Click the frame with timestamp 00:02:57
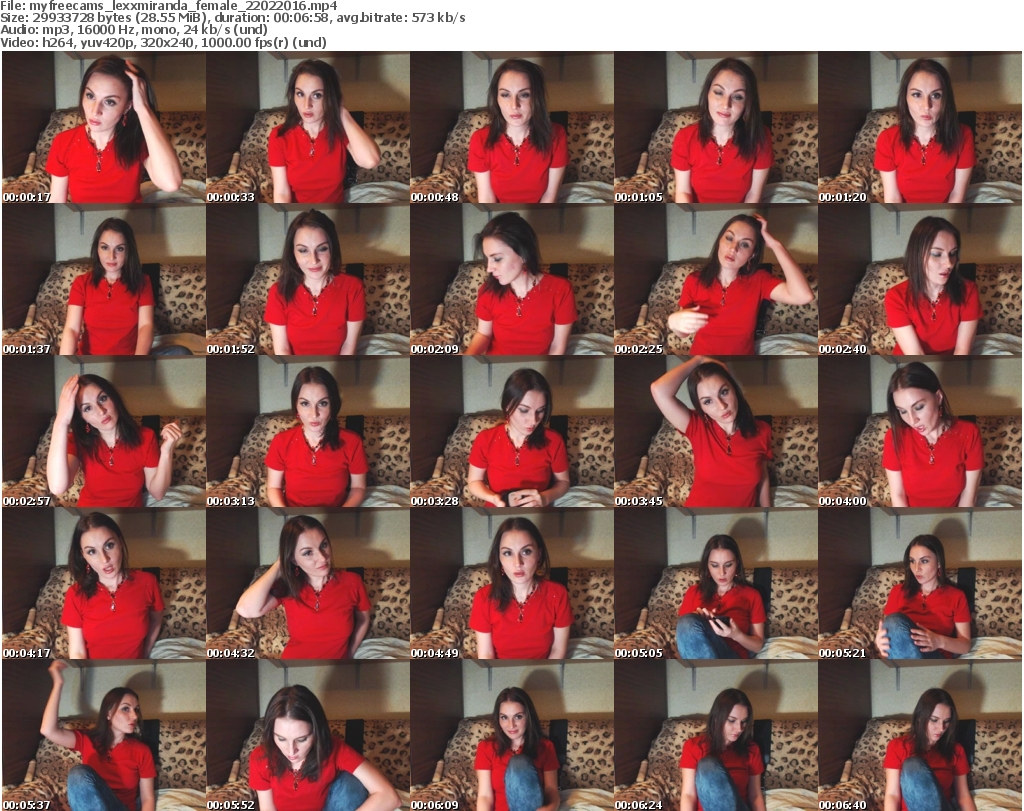The image size is (1024, 811). [x=104, y=432]
